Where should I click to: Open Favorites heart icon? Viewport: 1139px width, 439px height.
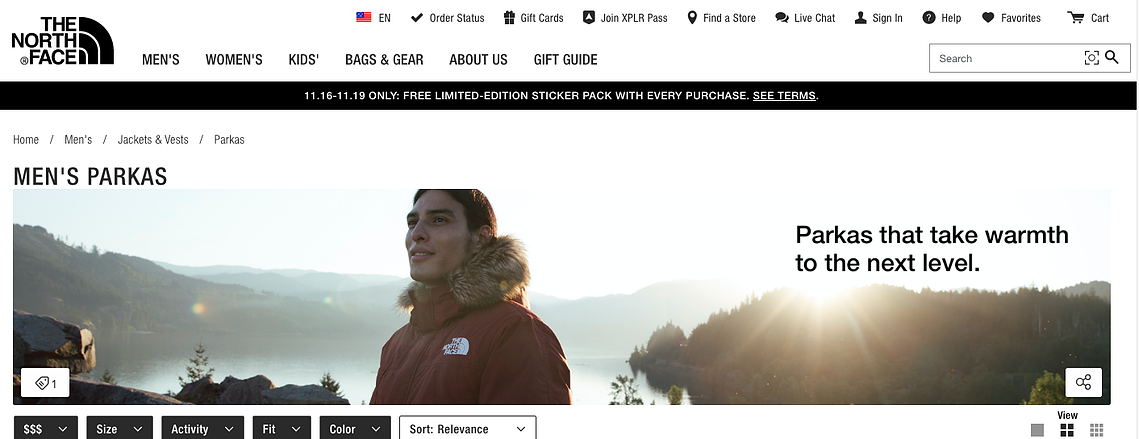point(988,17)
